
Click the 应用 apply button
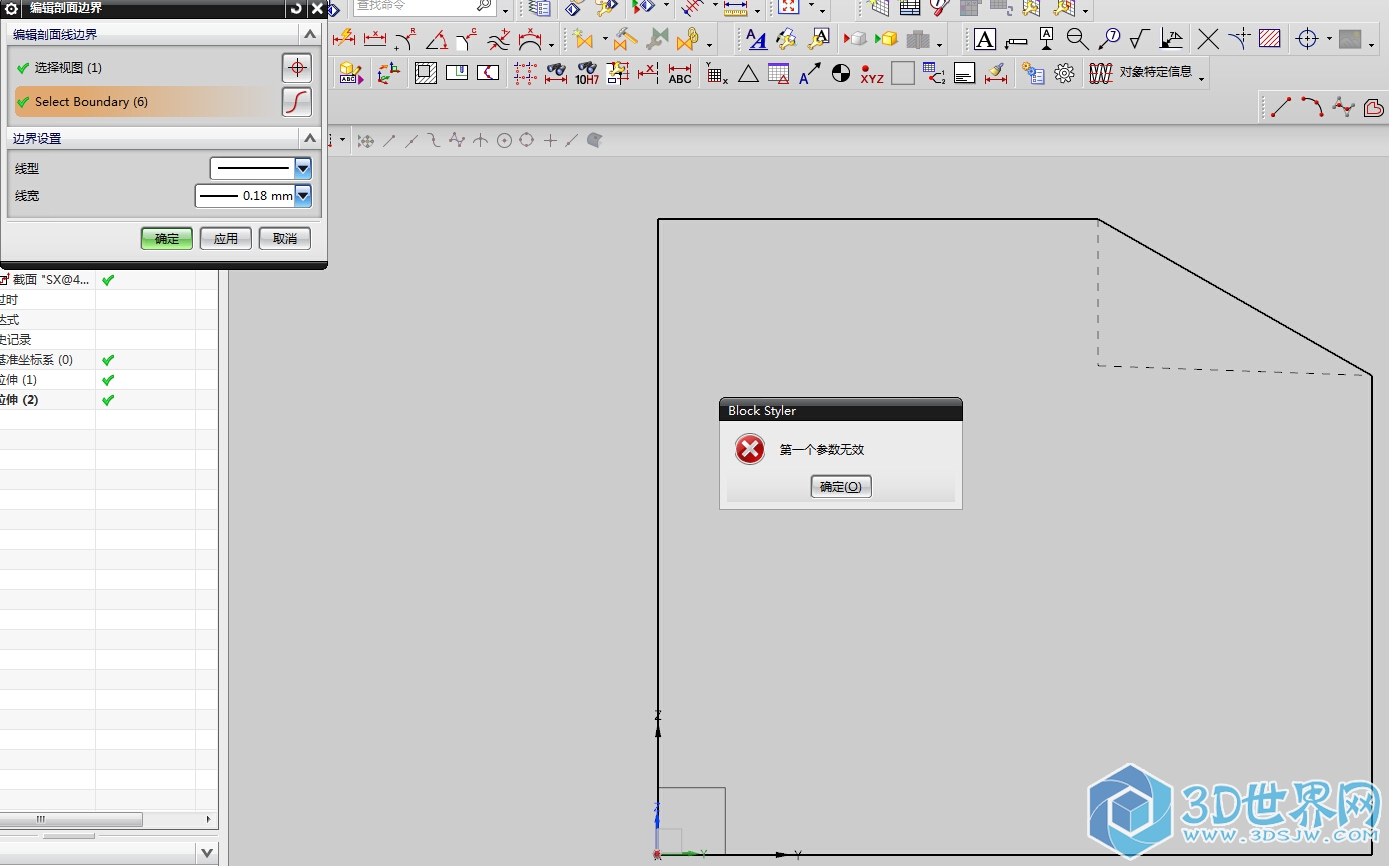tap(226, 238)
